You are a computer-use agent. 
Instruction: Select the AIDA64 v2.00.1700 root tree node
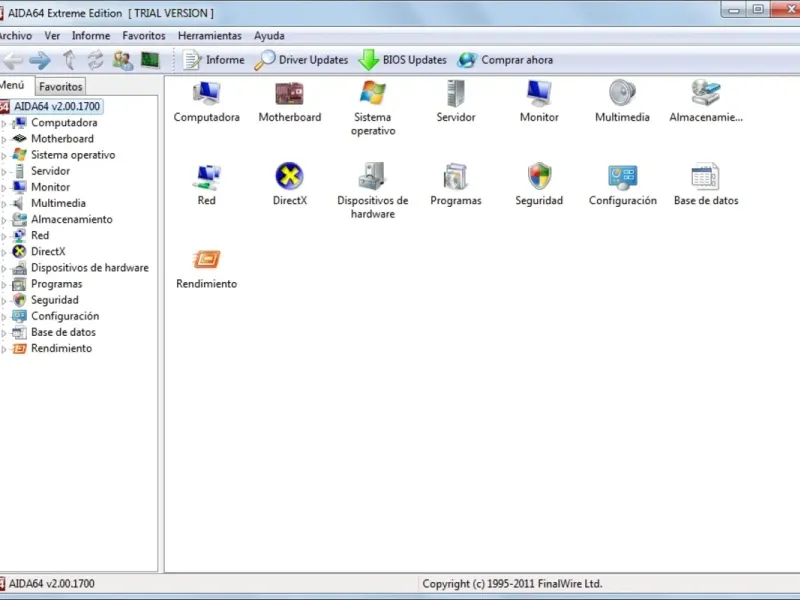(57, 106)
